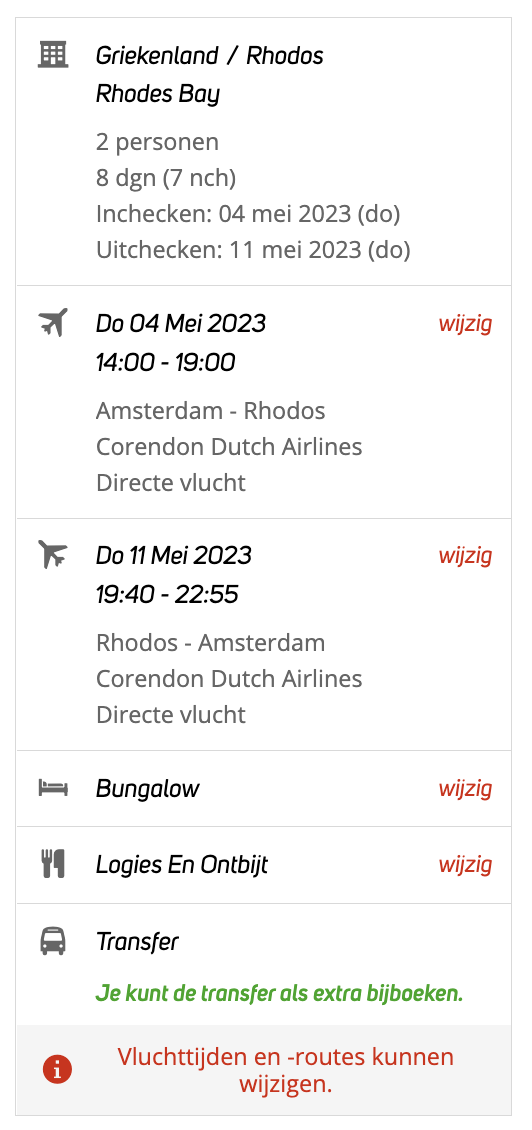Click the bed icon next to Bungalow

(53, 788)
